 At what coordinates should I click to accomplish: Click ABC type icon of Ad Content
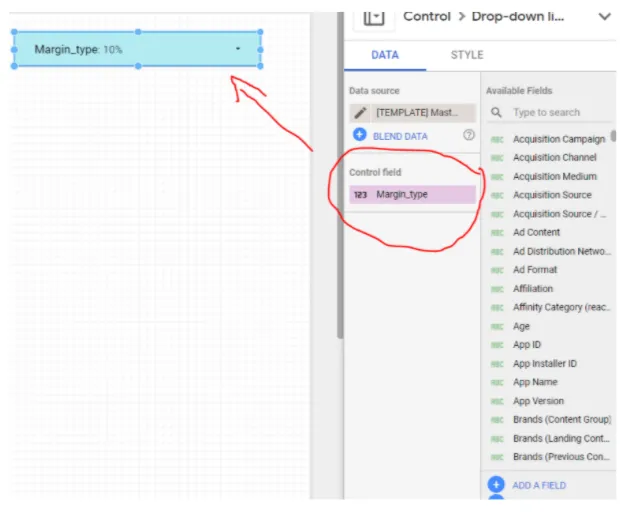[x=497, y=233]
